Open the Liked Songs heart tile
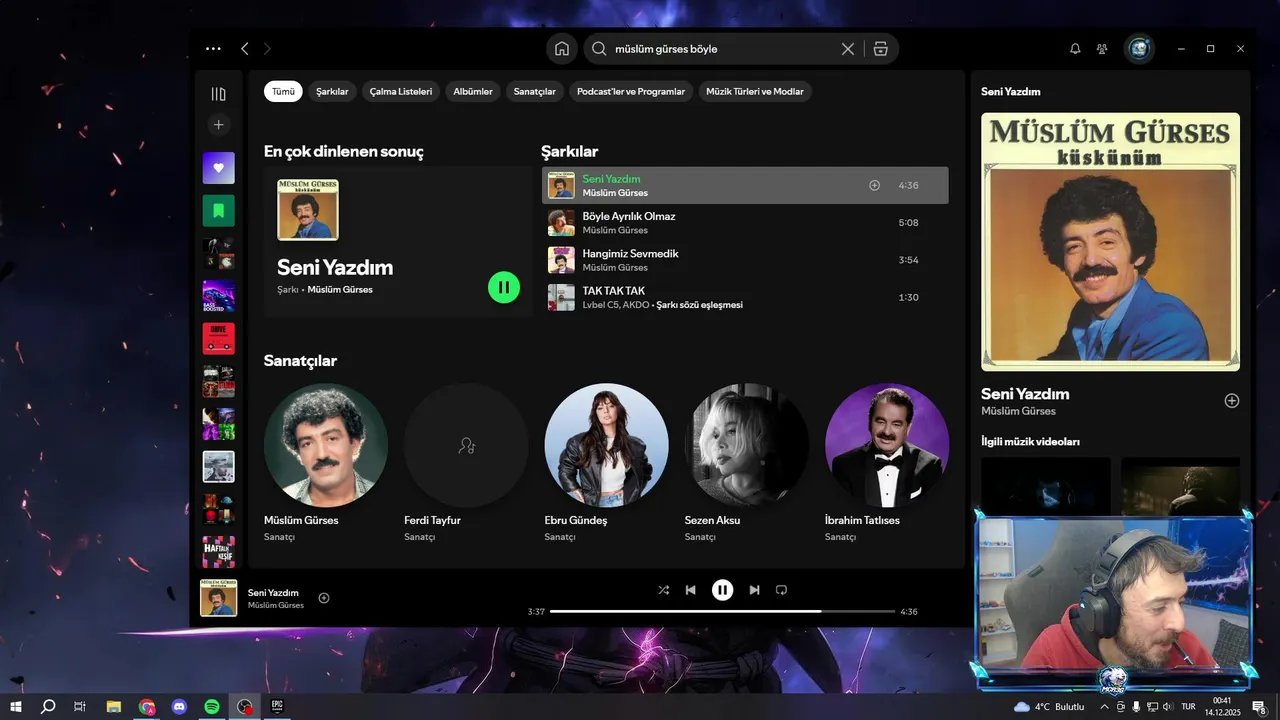This screenshot has height=720, width=1280. [219, 168]
